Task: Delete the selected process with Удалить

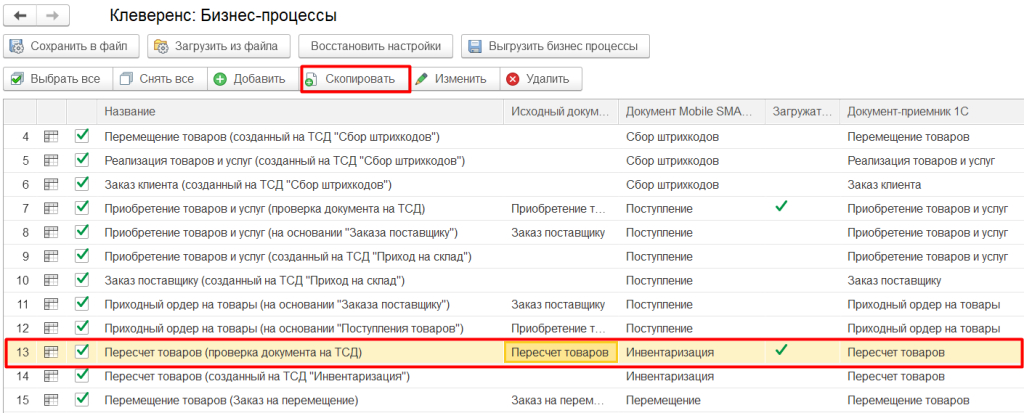Action: tap(541, 79)
